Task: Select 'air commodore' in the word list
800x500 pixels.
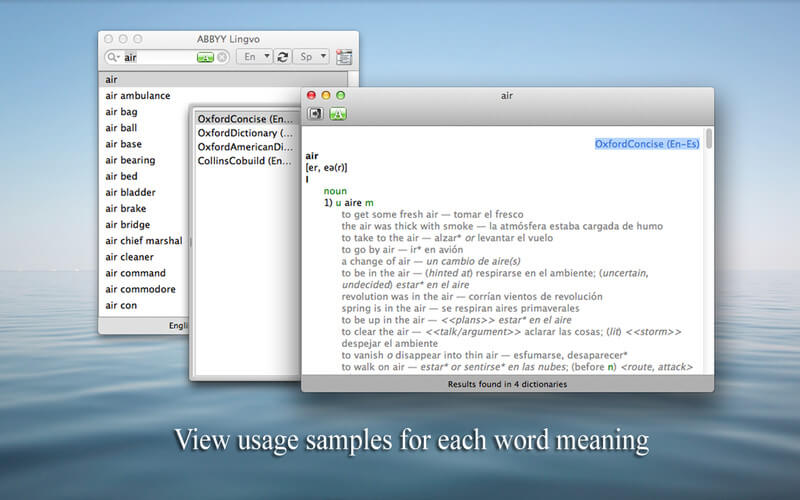Action: click(140, 289)
